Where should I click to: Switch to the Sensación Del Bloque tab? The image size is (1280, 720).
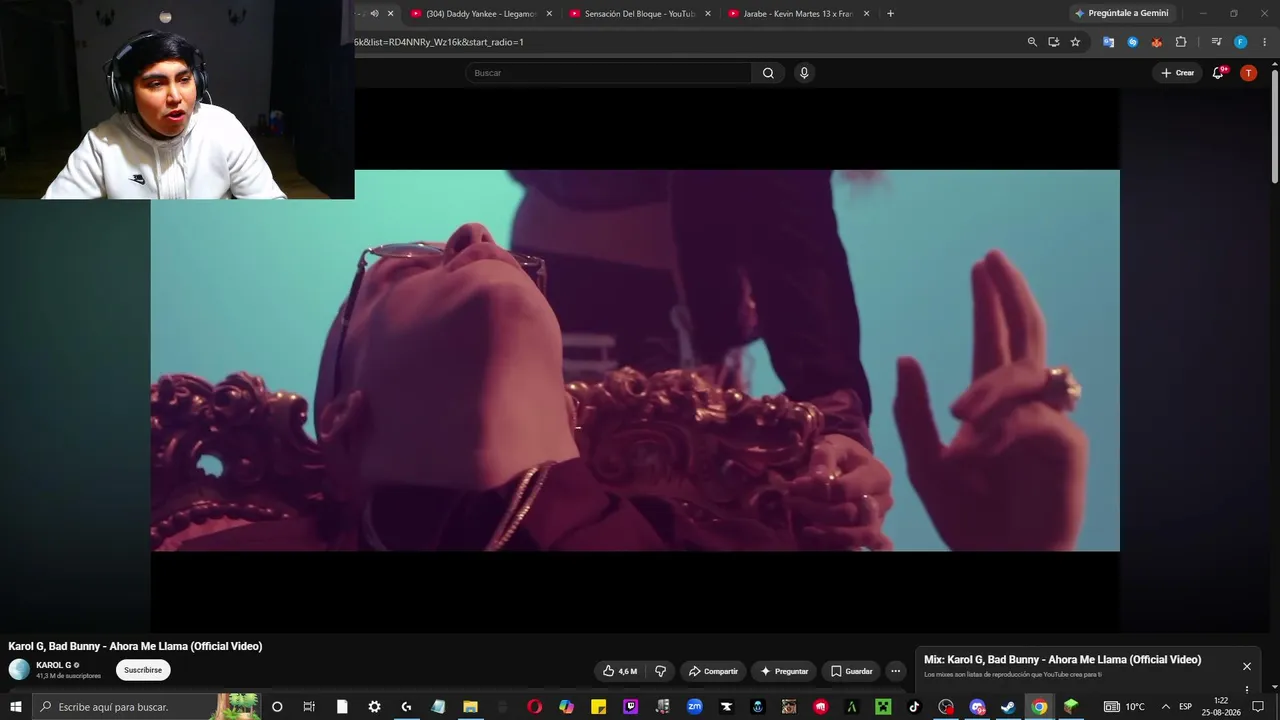coord(638,14)
